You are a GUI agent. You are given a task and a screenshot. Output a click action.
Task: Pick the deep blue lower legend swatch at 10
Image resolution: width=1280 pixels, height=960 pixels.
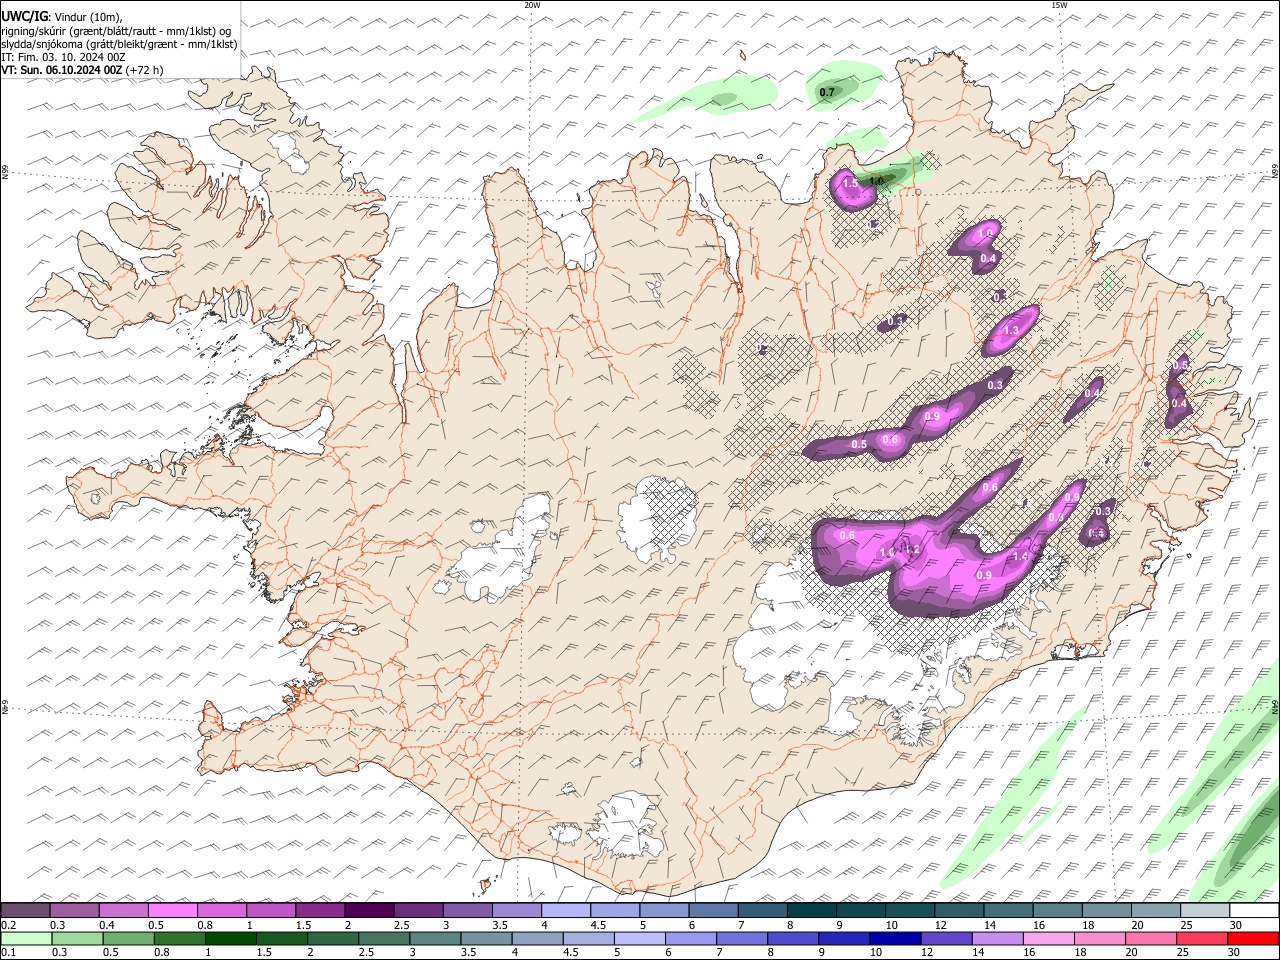[x=894, y=938]
